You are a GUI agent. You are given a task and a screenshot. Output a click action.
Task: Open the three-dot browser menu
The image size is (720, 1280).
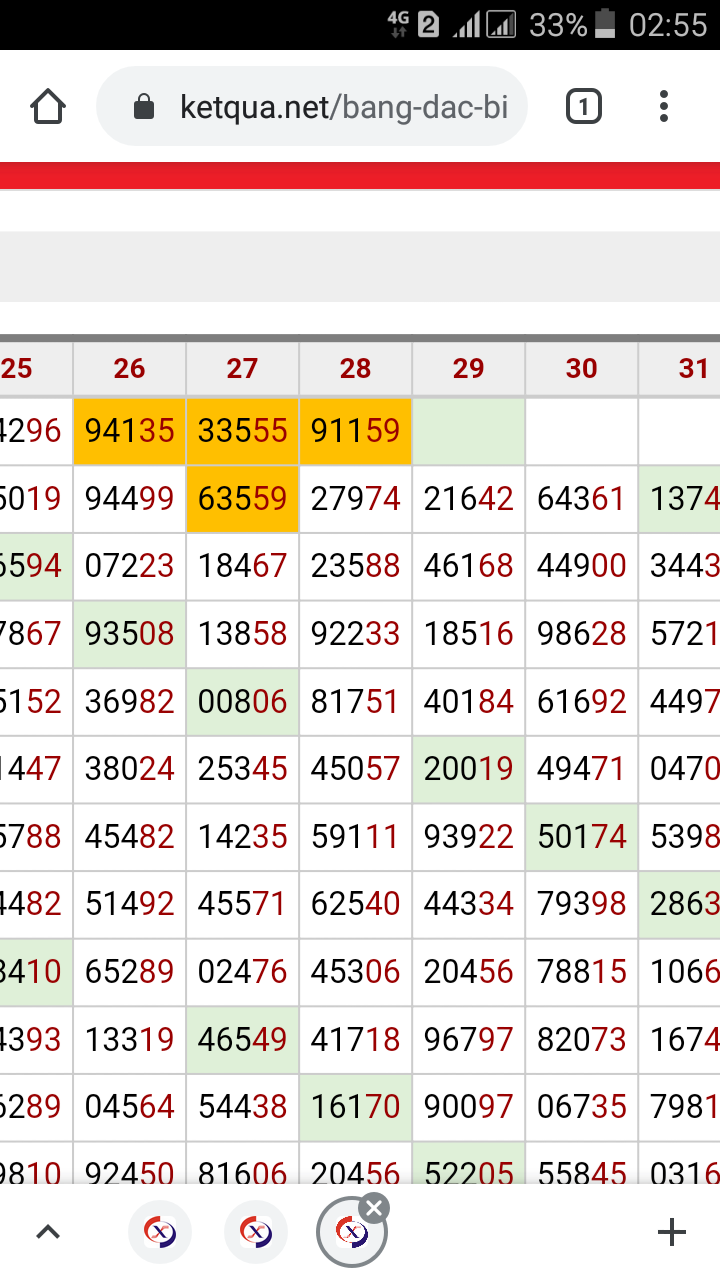664,107
